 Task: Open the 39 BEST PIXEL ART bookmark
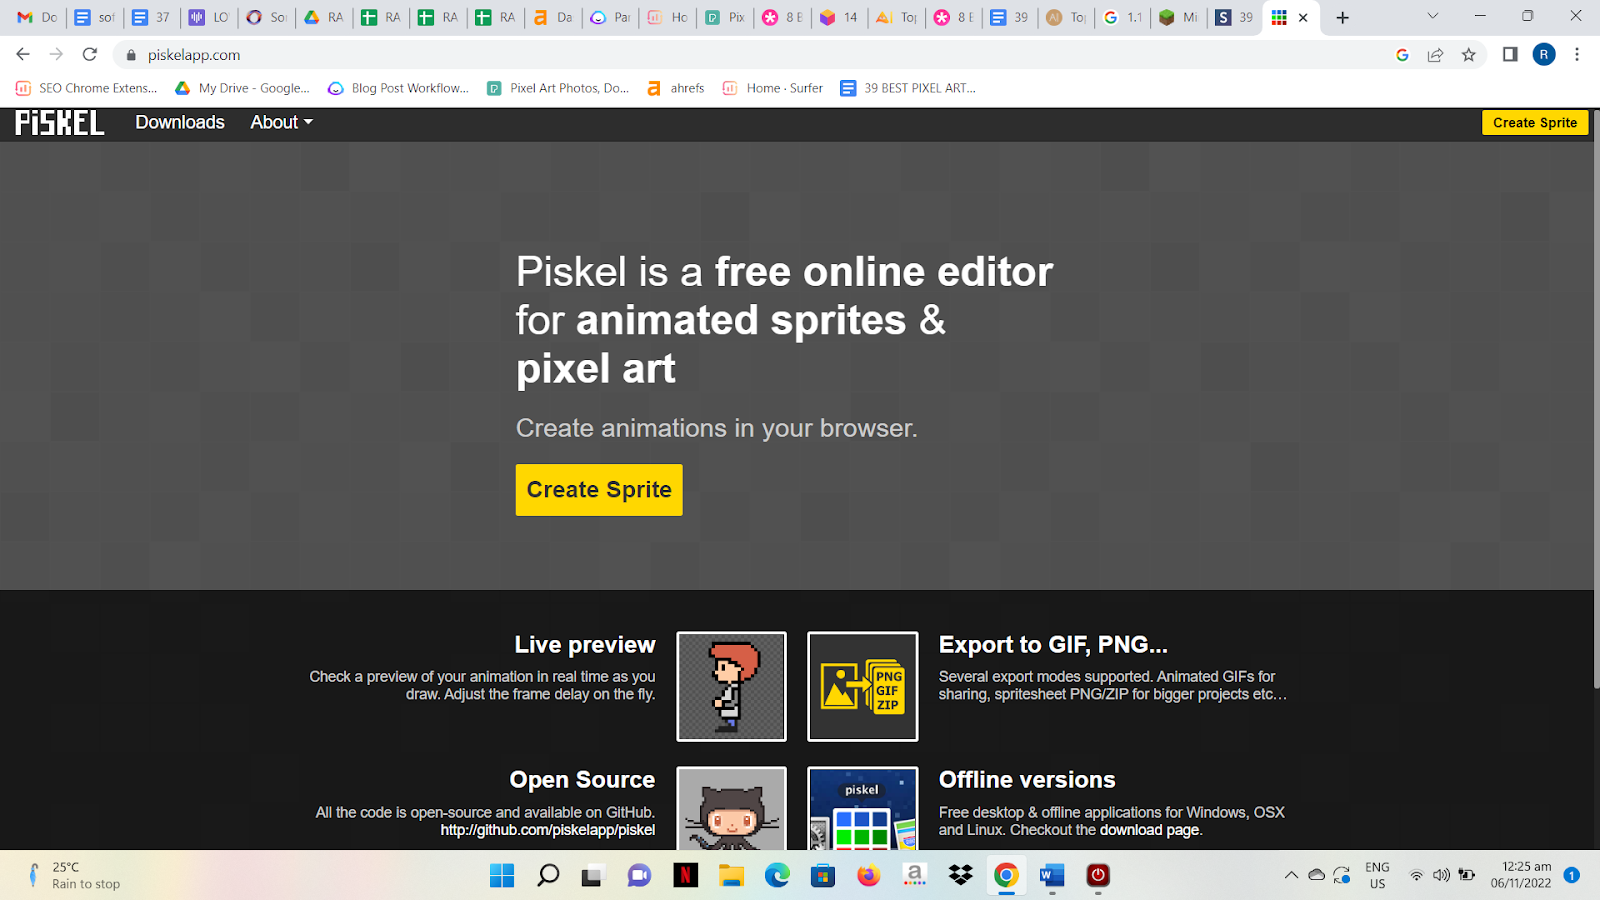pyautogui.click(x=908, y=88)
